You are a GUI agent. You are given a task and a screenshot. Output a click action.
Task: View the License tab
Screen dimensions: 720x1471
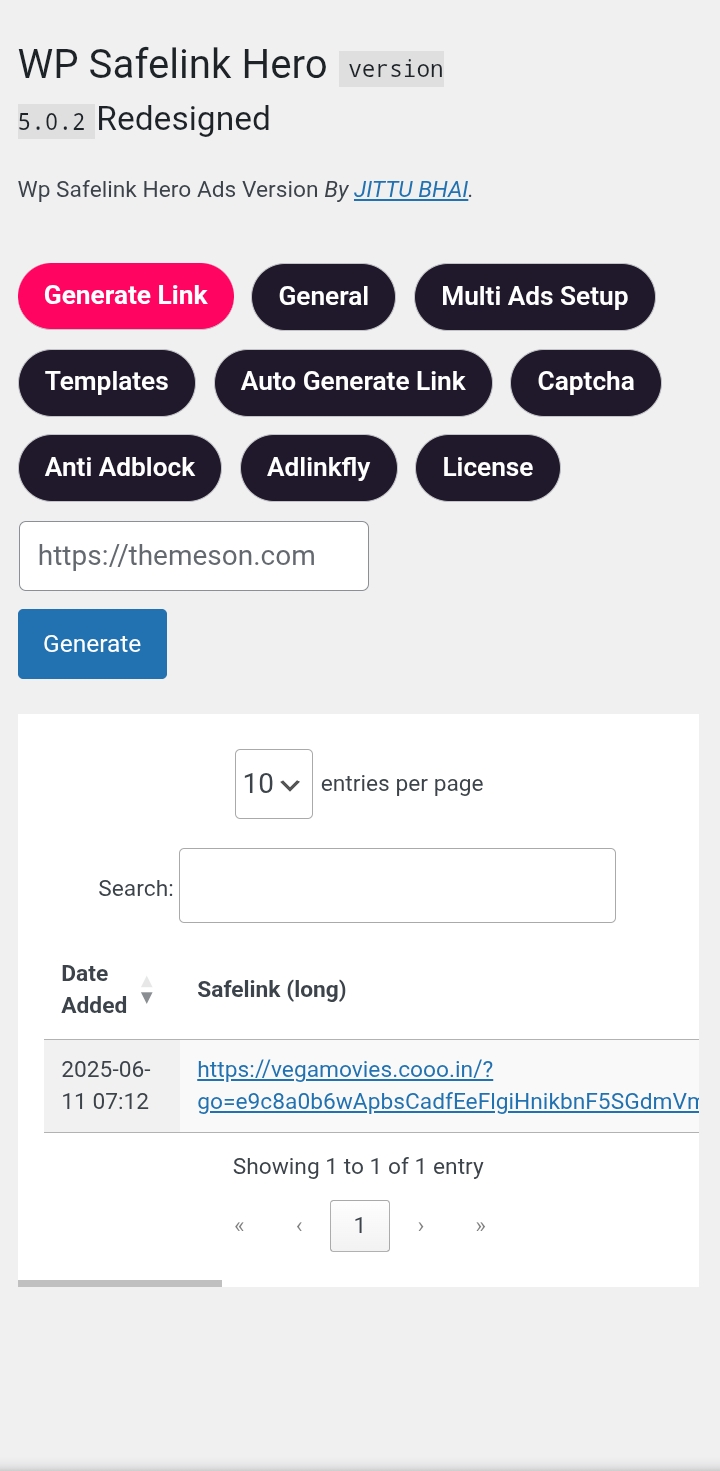tap(487, 467)
